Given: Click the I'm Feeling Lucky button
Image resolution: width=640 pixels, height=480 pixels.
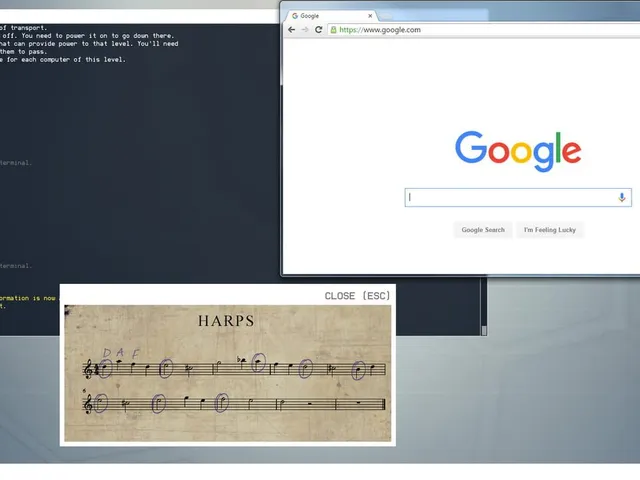Looking at the screenshot, I should pyautogui.click(x=550, y=230).
